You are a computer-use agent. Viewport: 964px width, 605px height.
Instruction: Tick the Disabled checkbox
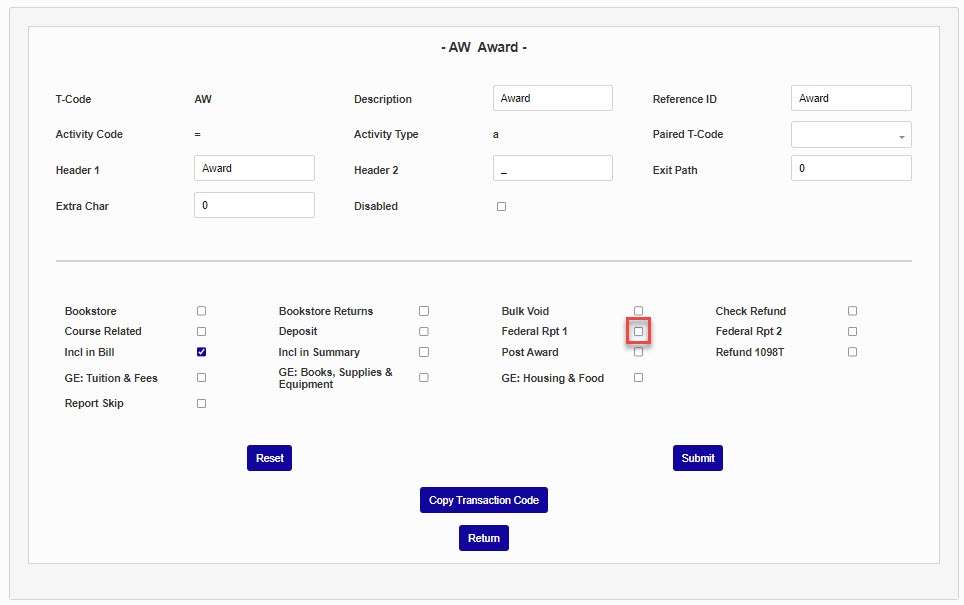click(x=501, y=207)
